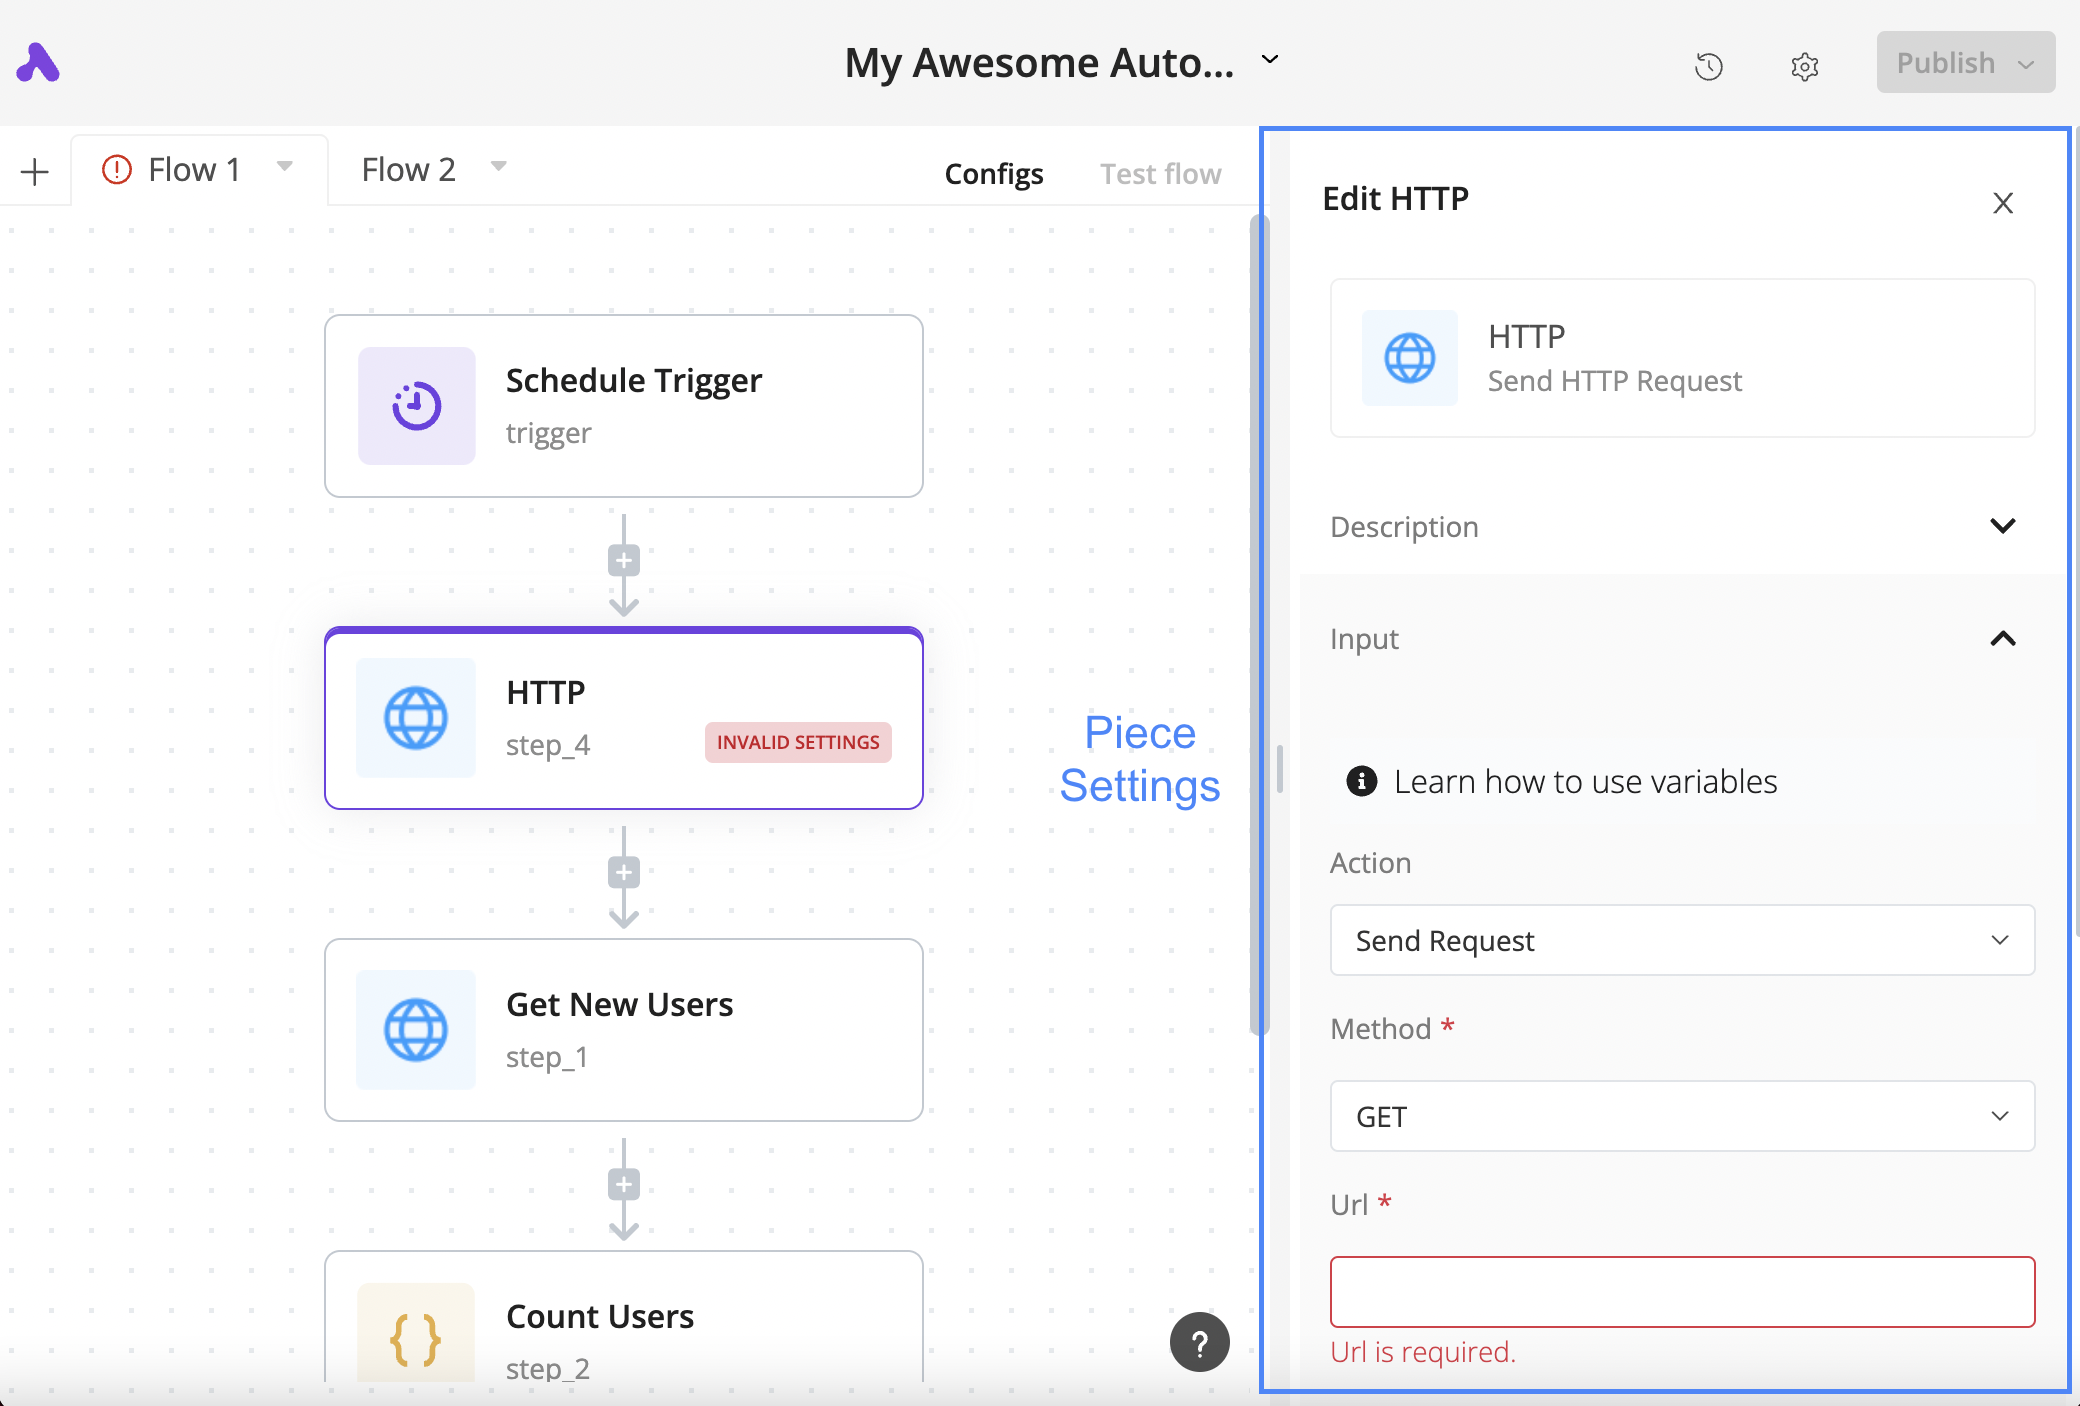Viewport: 2080px width, 1406px height.
Task: Select the Schedule Trigger step icon
Action: tap(416, 406)
